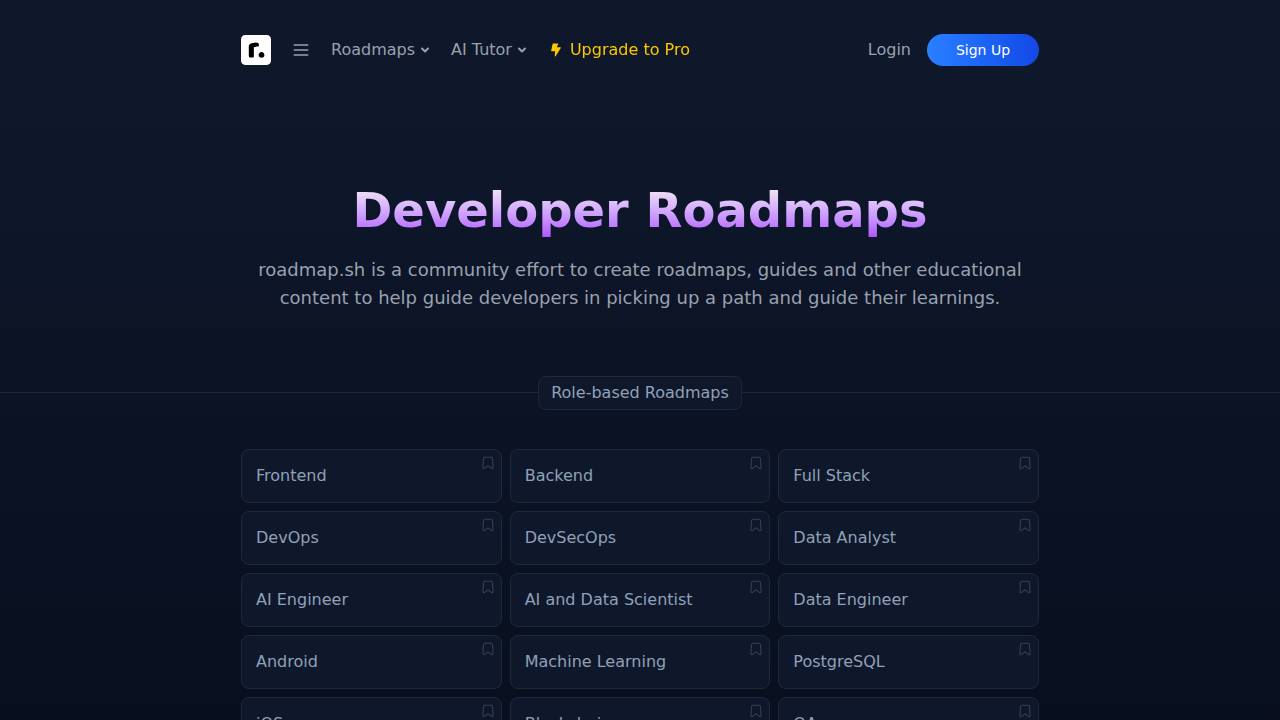Click the roadmap.sh logo icon
This screenshot has width=1280, height=720.
pos(256,50)
